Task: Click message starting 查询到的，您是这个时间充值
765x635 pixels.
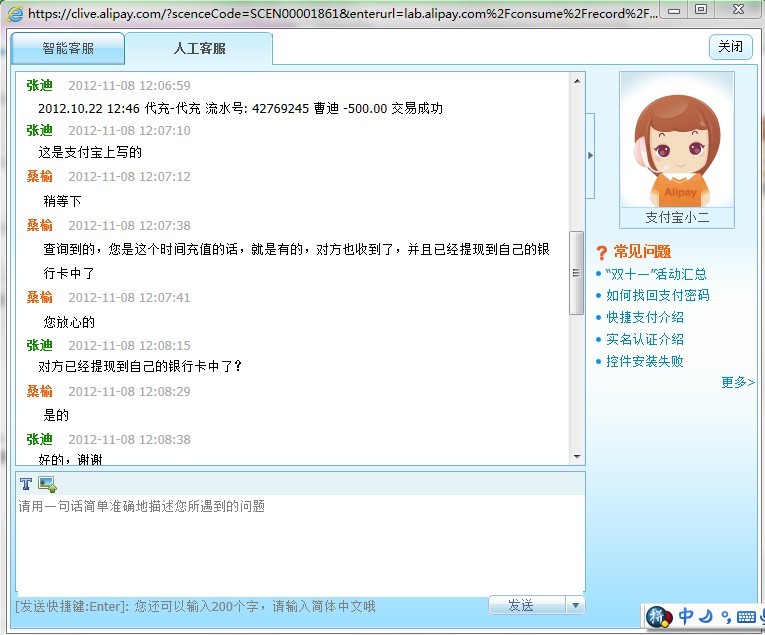Action: click(x=297, y=261)
